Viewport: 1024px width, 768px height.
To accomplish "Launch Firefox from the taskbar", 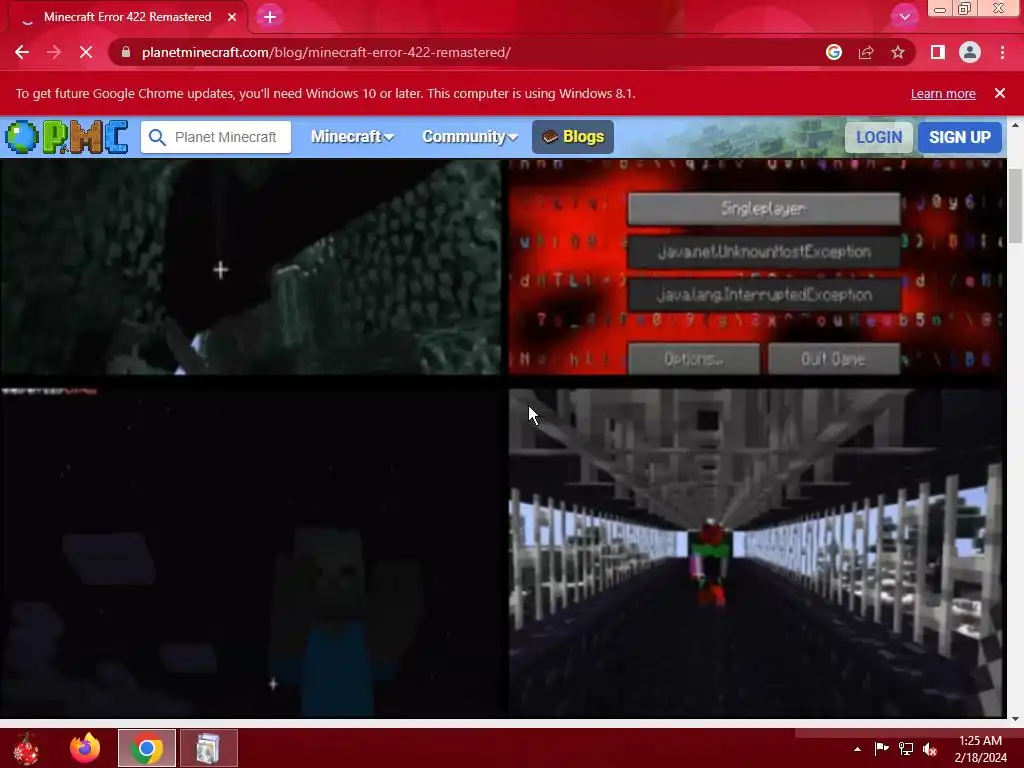I will pos(86,748).
